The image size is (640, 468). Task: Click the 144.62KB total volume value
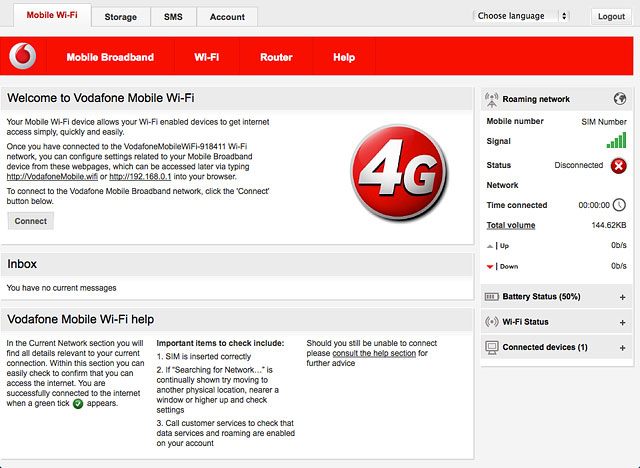click(609, 225)
